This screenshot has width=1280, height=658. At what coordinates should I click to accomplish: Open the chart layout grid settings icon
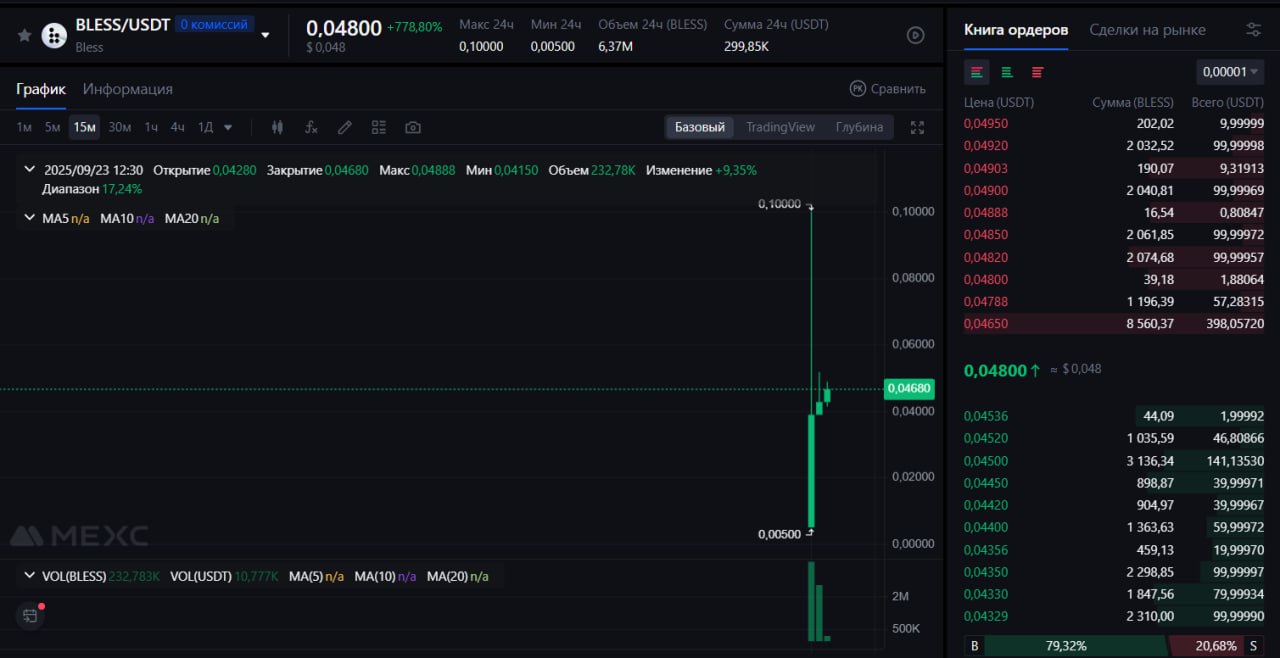click(378, 127)
